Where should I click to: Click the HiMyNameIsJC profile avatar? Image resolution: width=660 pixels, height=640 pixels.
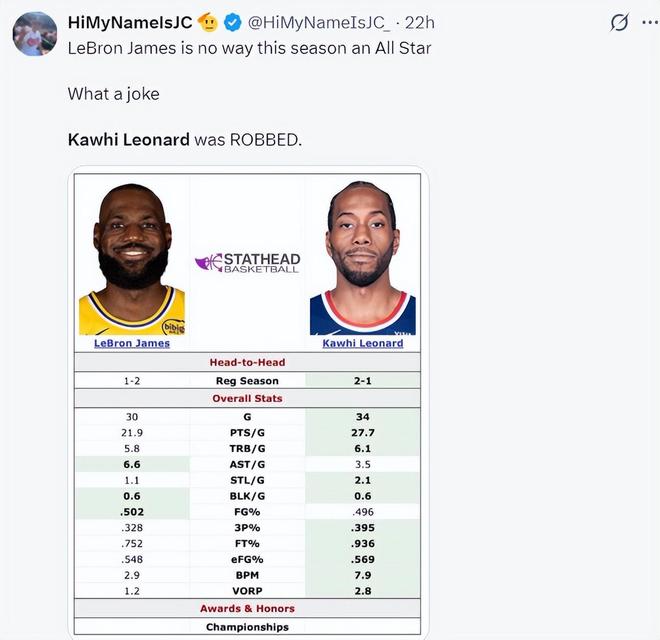(34, 34)
